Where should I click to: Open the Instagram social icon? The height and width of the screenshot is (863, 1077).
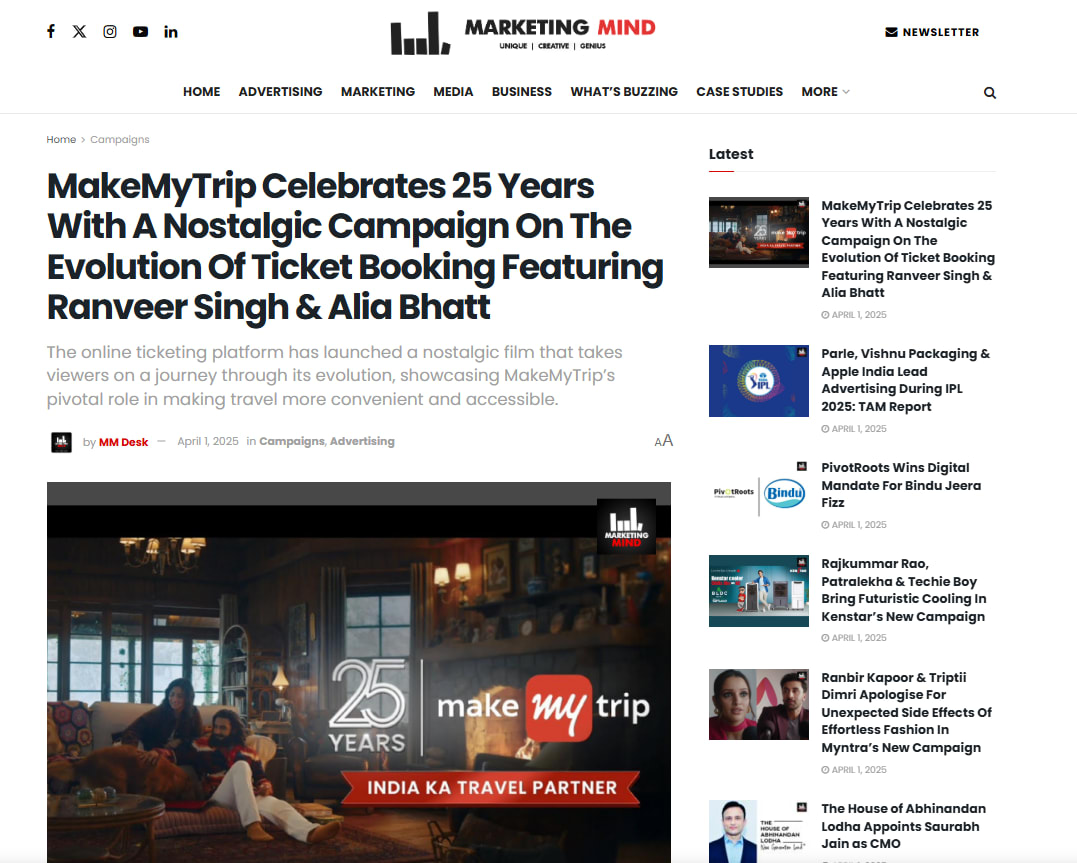click(110, 32)
